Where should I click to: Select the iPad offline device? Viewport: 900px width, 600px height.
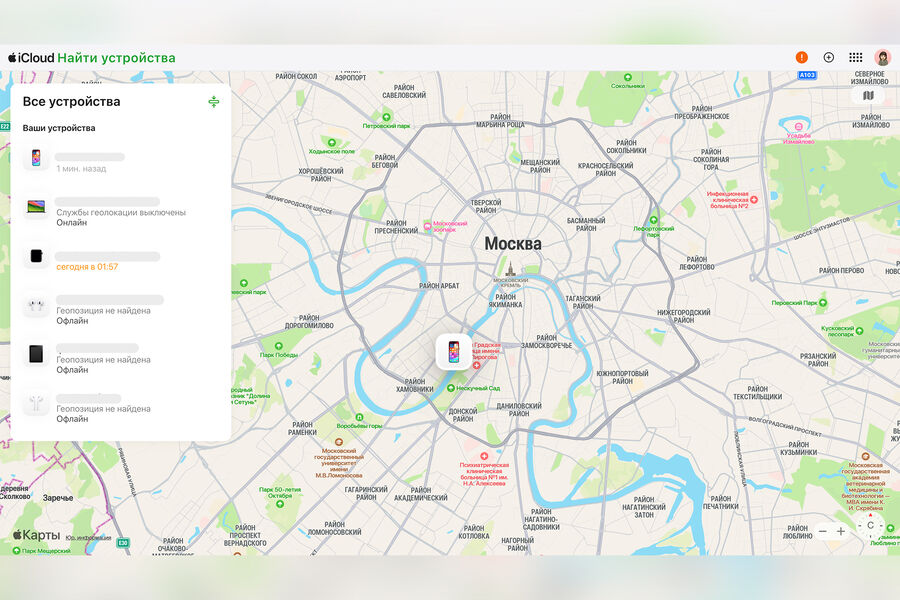(121, 355)
